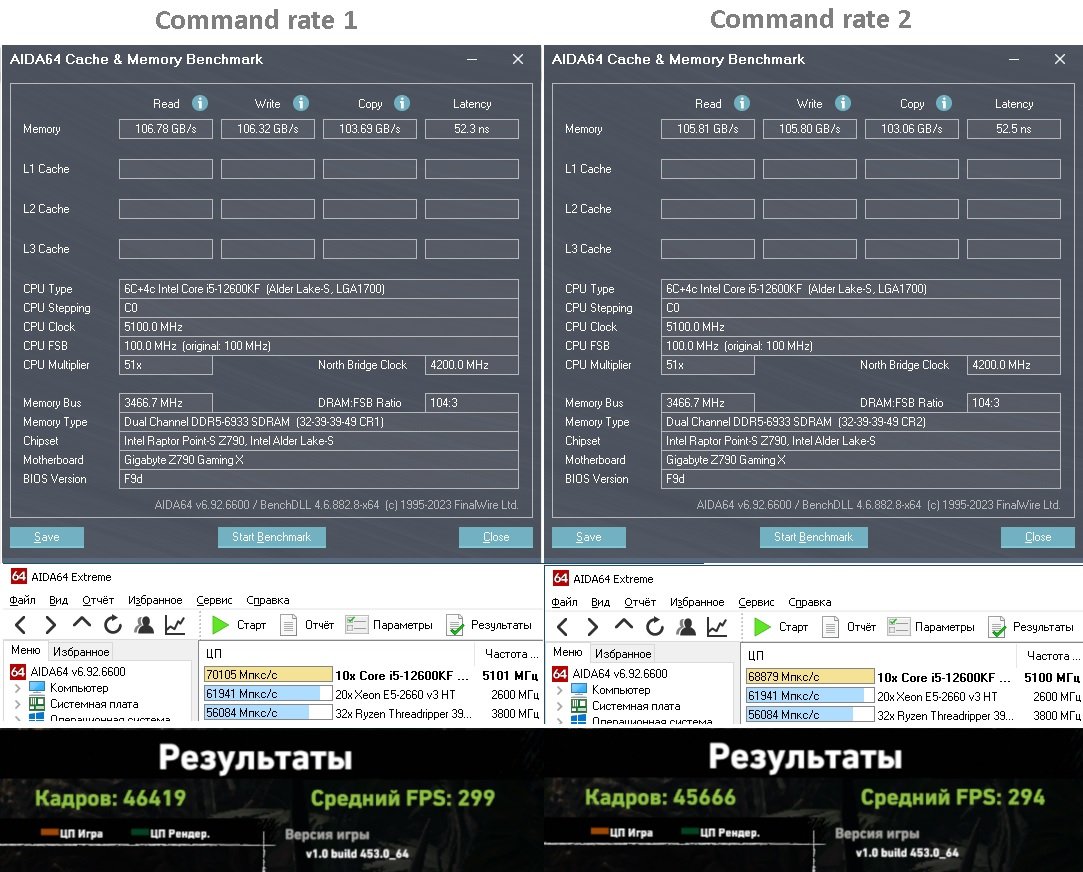The width and height of the screenshot is (1083, 872).
Task: Switch to Избранное tab in left AIDA64 Extreme
Action: pos(82,652)
